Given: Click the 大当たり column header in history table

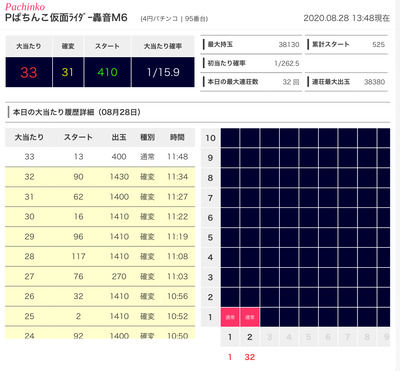Looking at the screenshot, I should (29, 137).
